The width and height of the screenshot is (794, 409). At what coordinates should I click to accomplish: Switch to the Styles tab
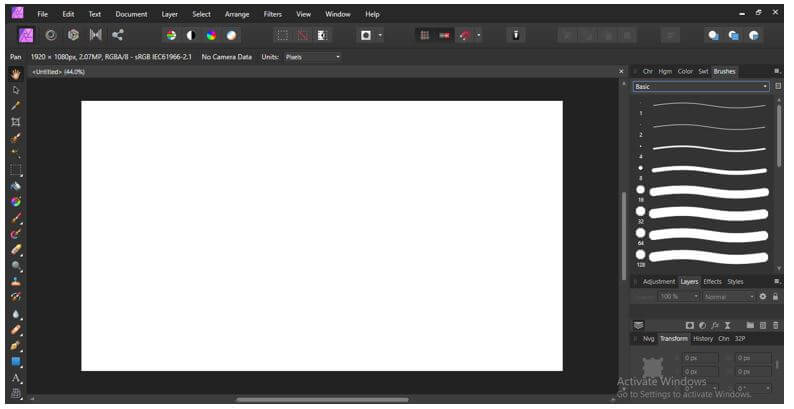point(735,281)
